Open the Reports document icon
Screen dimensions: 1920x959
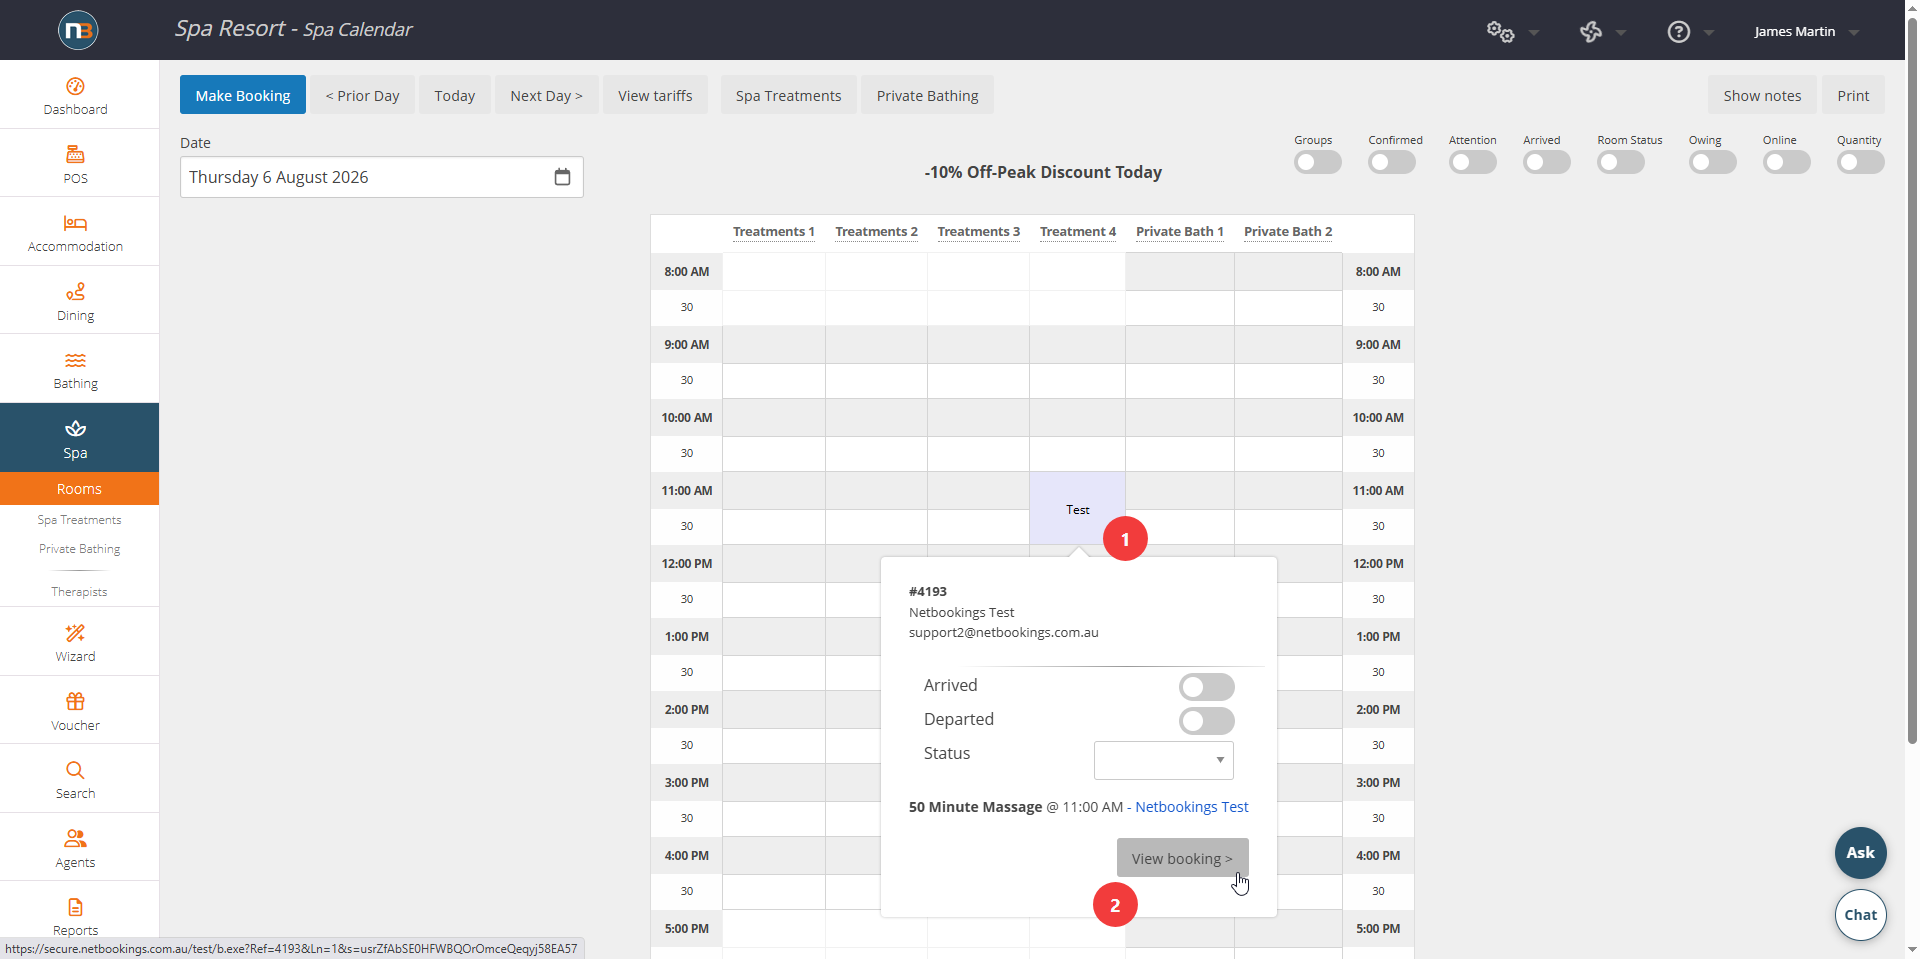point(75,907)
